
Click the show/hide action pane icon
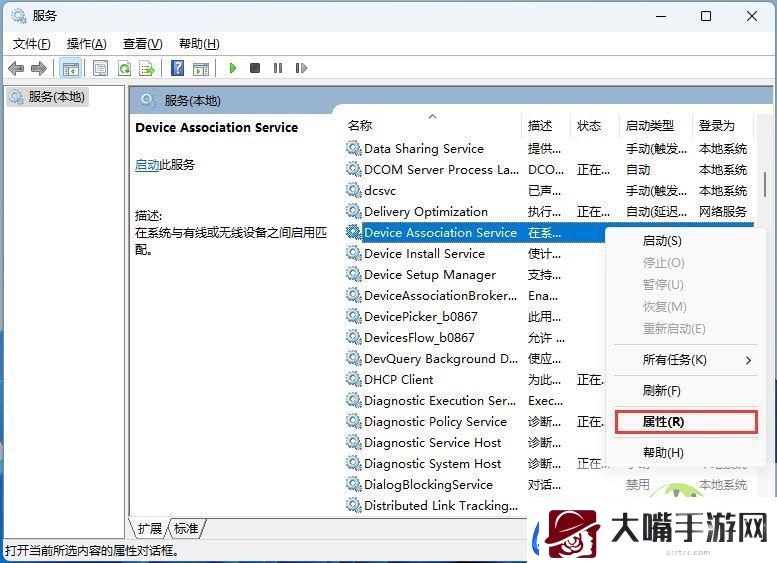(201, 68)
